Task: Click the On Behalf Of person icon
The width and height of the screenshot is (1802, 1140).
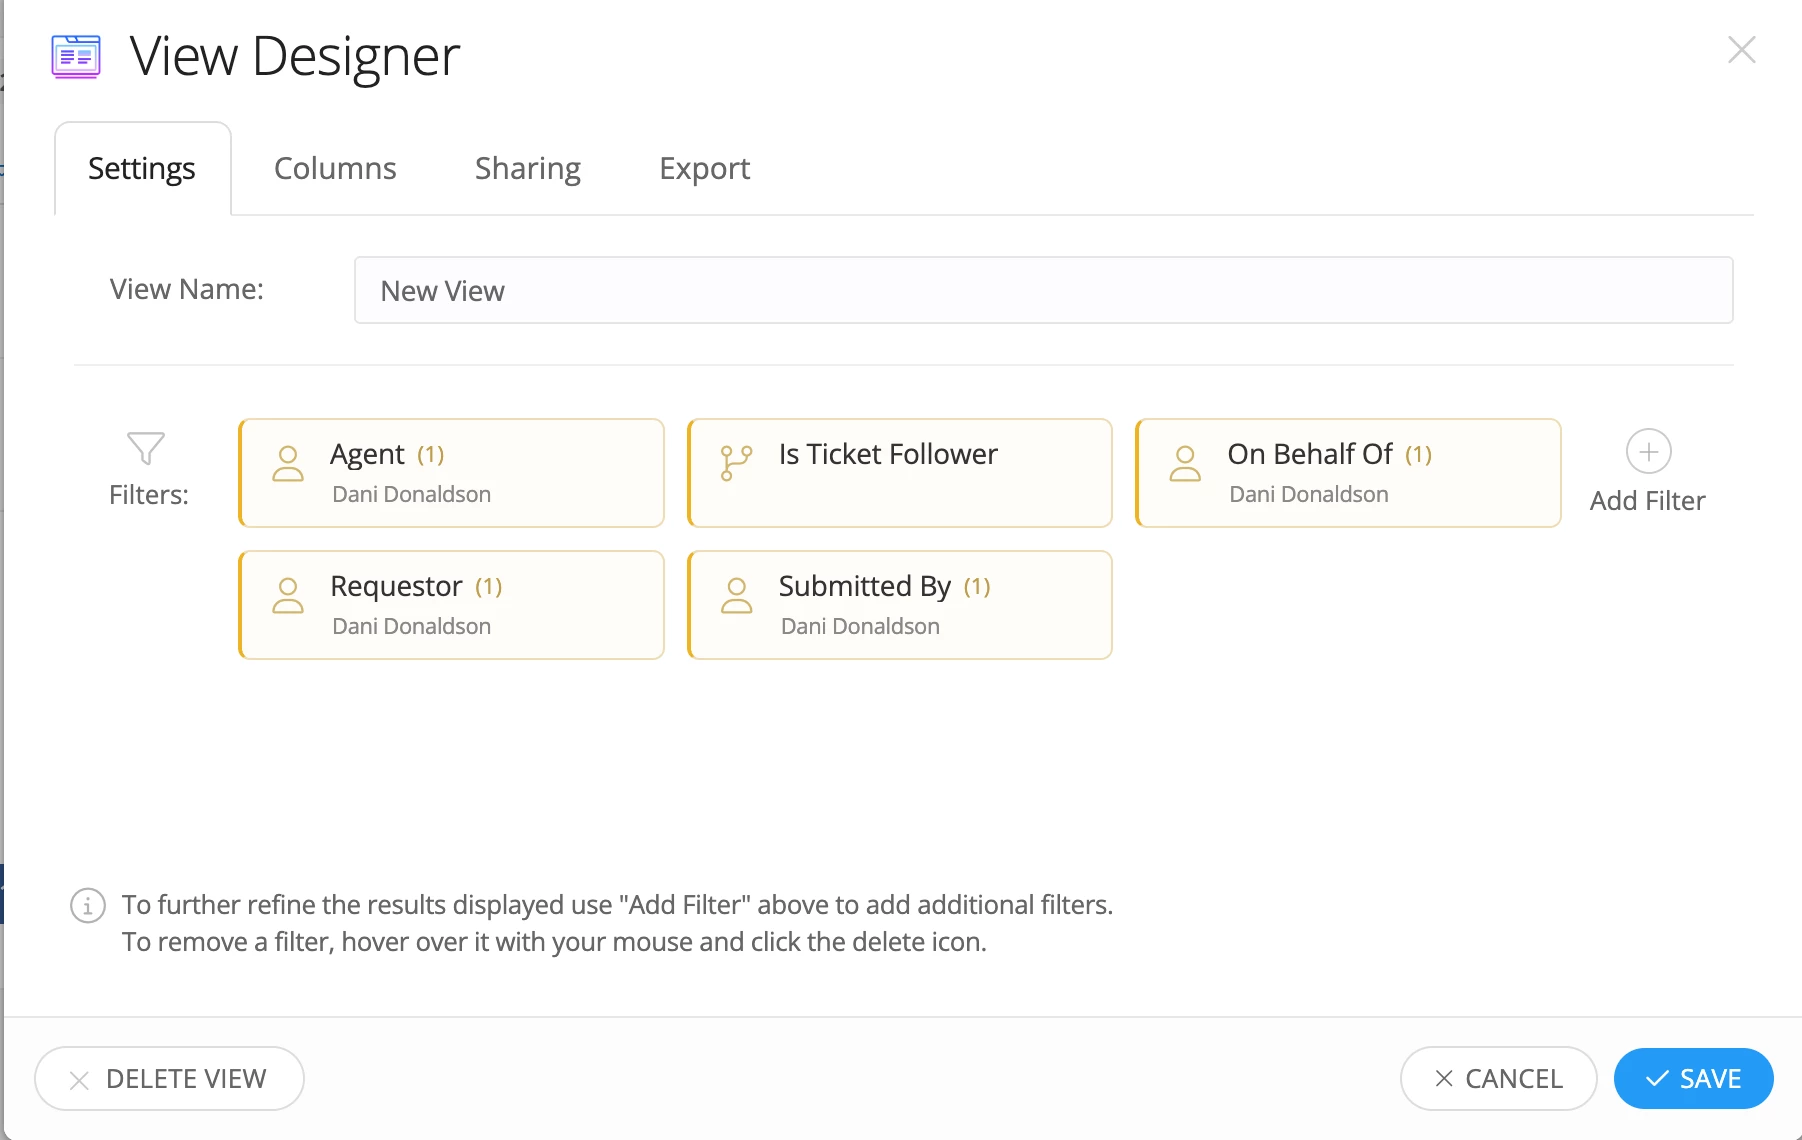Action: click(x=1185, y=463)
